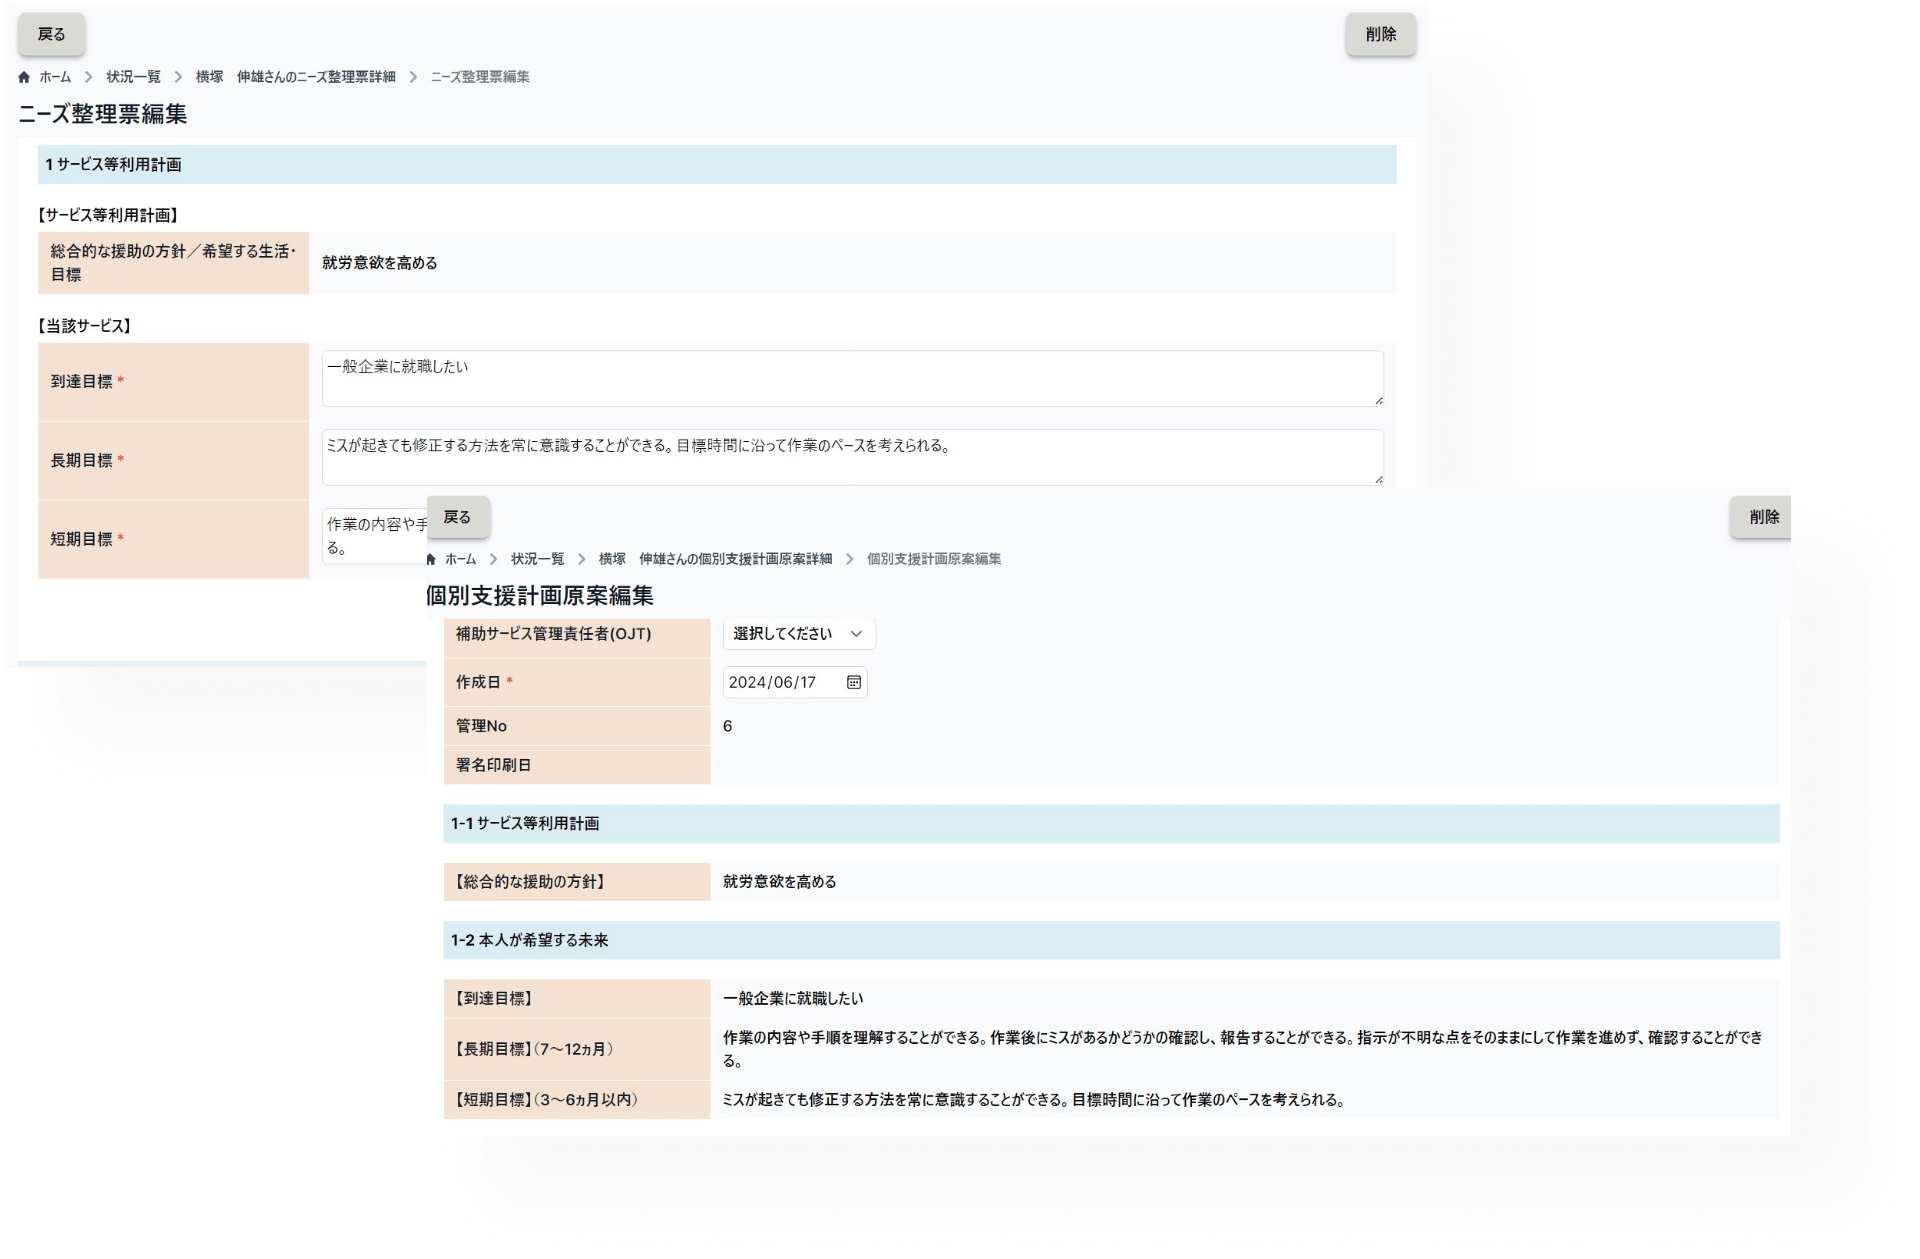1920x1259 pixels.
Task: Click the 個別支援計画原案編集 breadcrumb item
Action: (933, 559)
